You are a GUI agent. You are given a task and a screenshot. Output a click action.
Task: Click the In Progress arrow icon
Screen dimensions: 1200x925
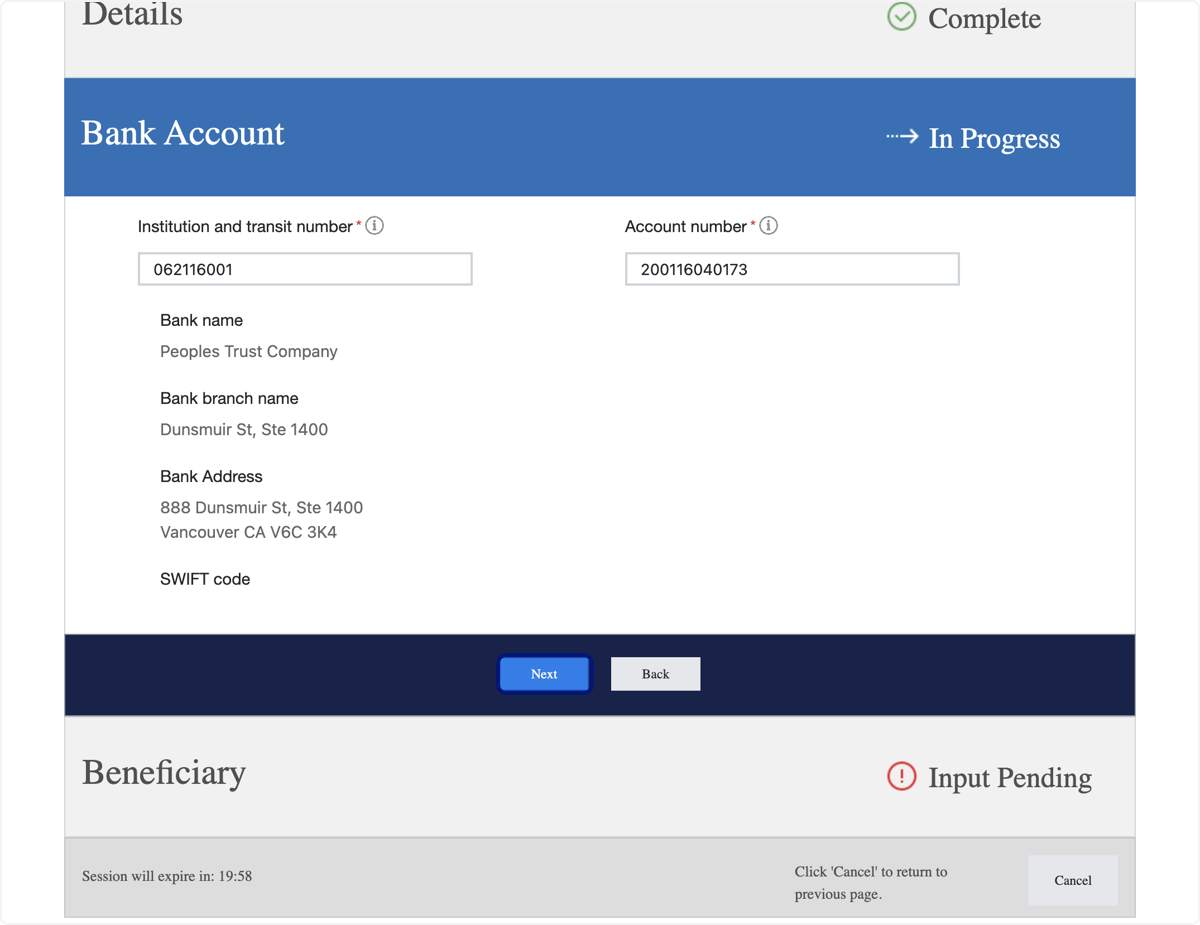[902, 137]
